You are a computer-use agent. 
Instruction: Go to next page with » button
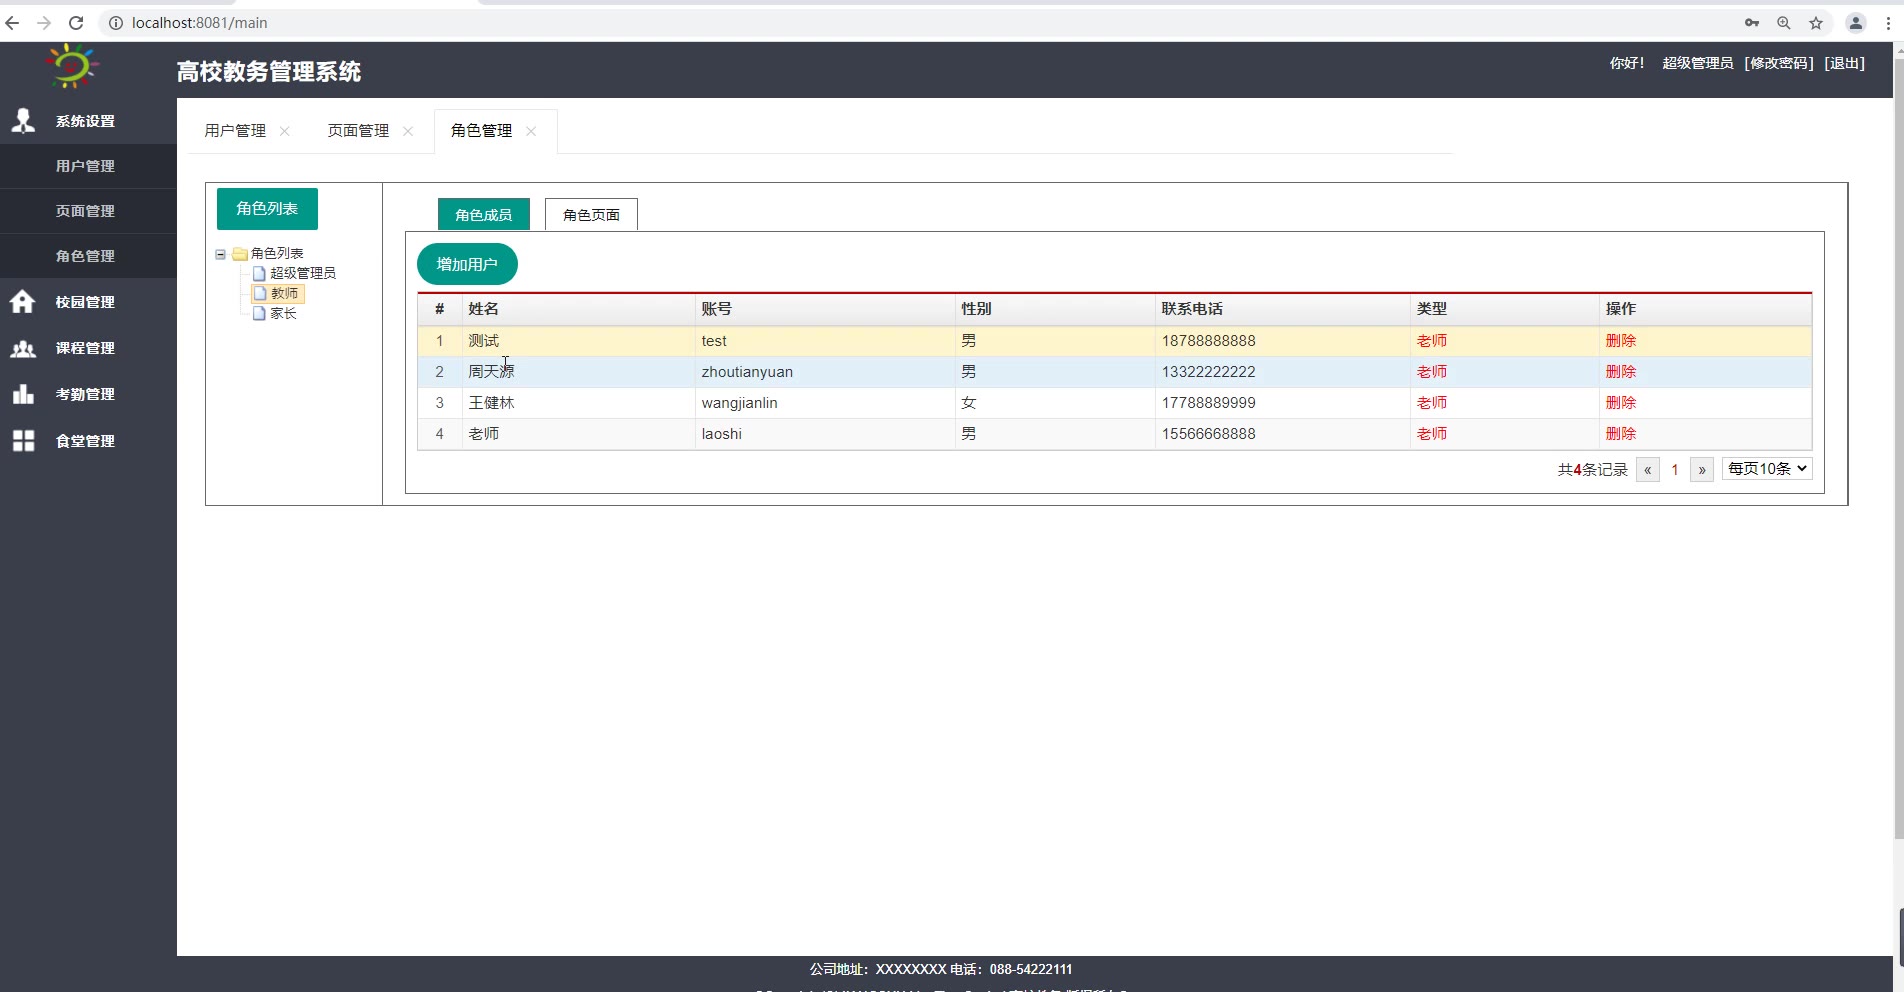(1702, 469)
